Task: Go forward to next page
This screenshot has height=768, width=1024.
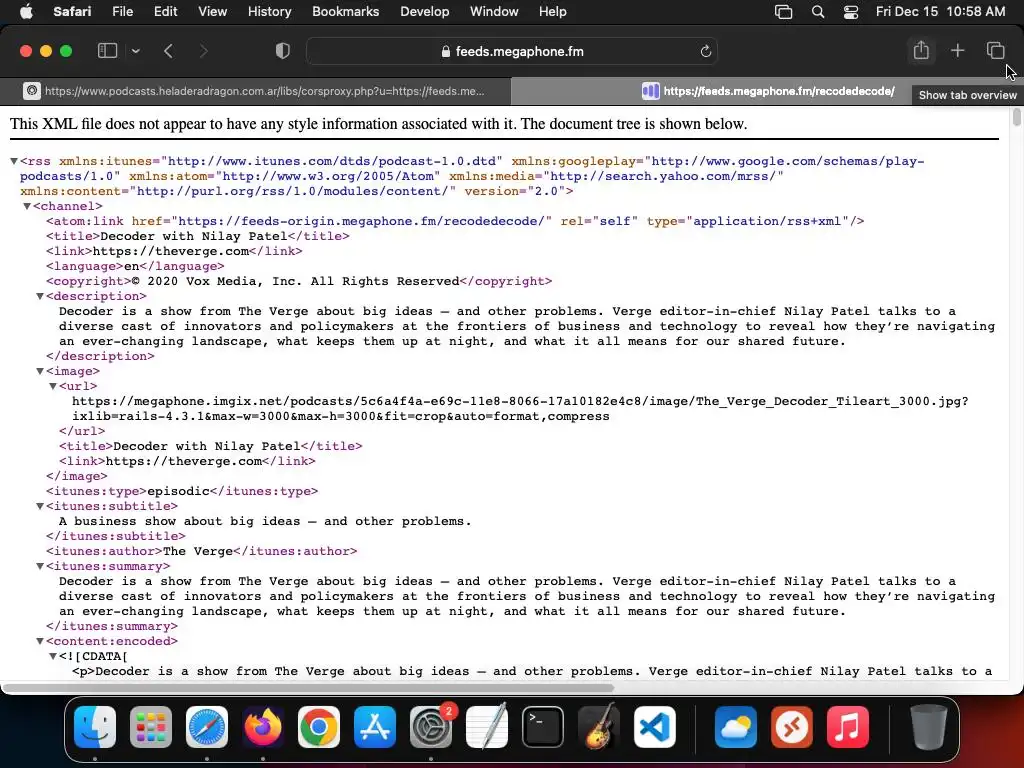Action: [x=203, y=51]
